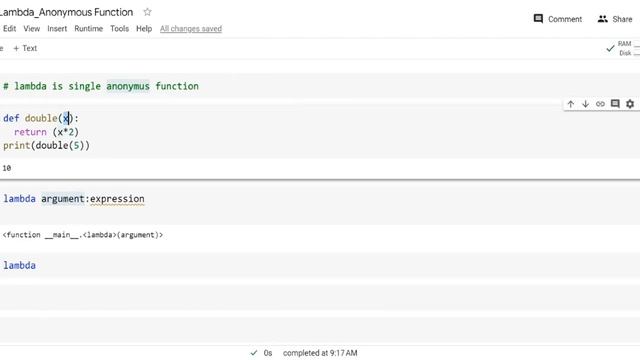Move cell down with the down arrow icon
The height and width of the screenshot is (360, 640).
click(x=585, y=104)
